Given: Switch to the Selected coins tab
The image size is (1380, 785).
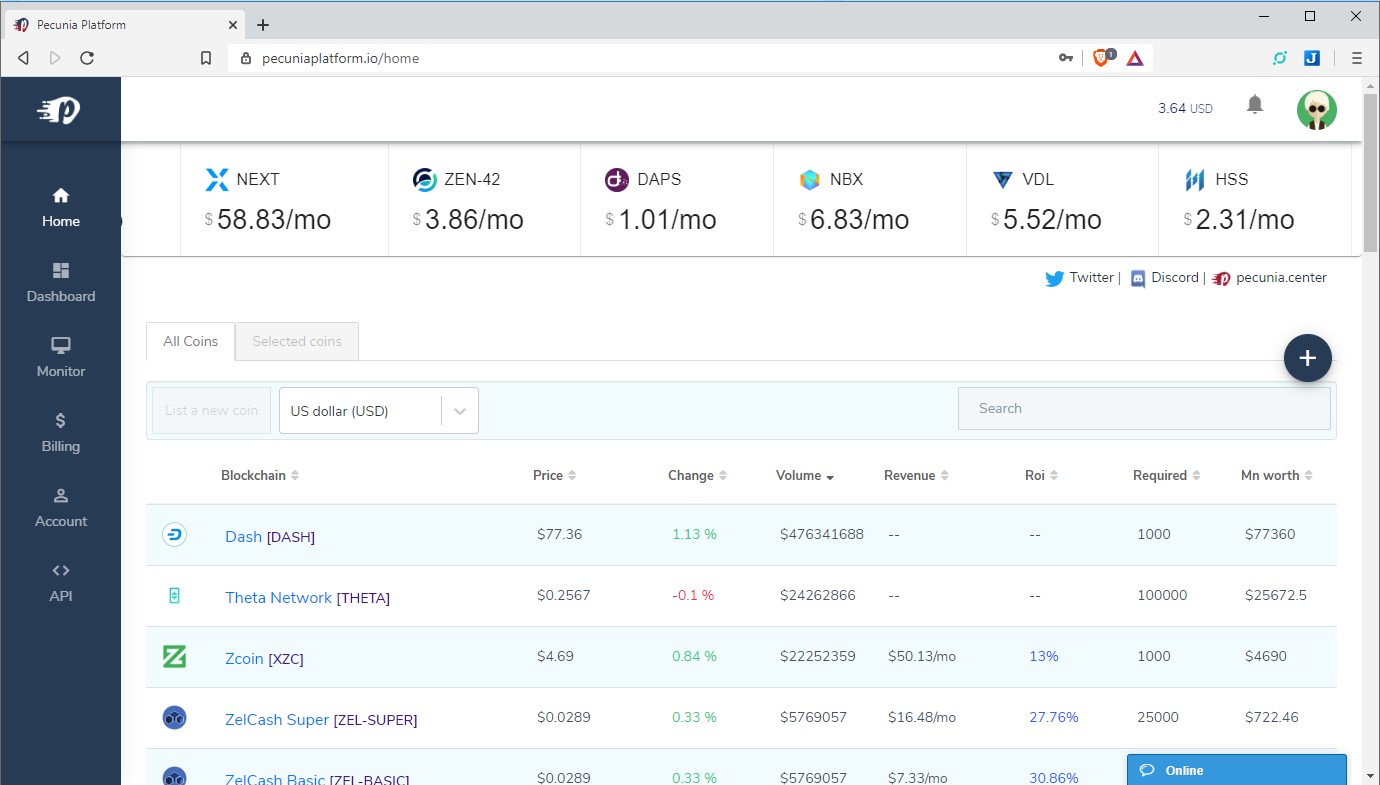Looking at the screenshot, I should coord(297,341).
